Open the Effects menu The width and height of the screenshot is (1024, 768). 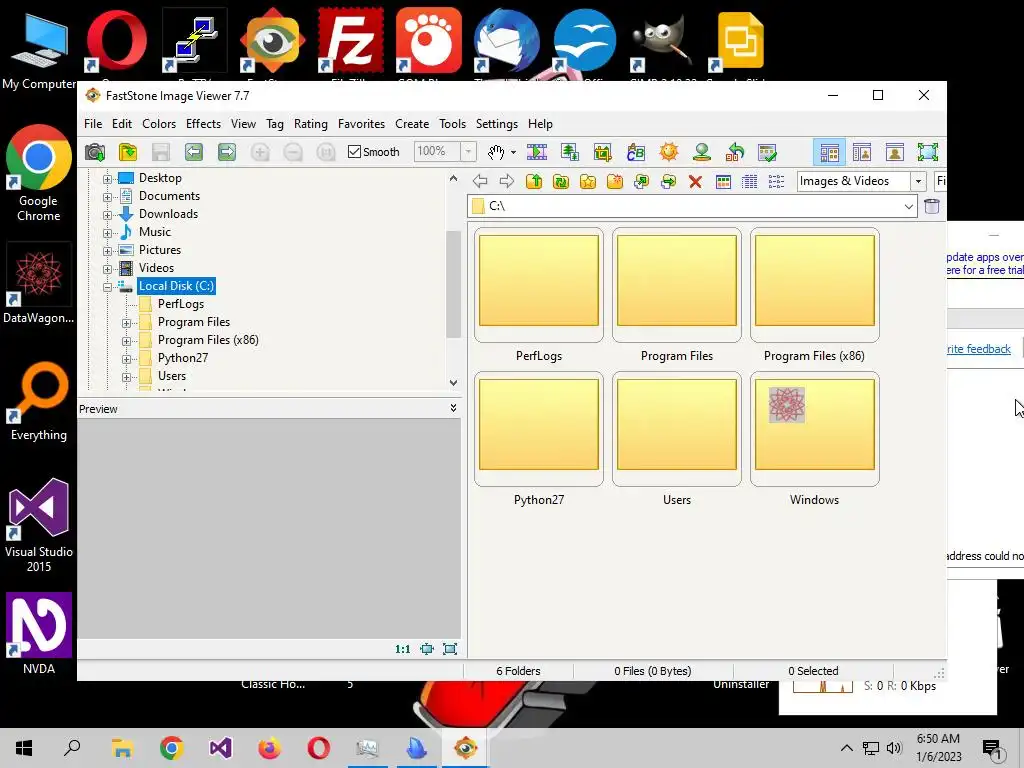click(x=203, y=123)
